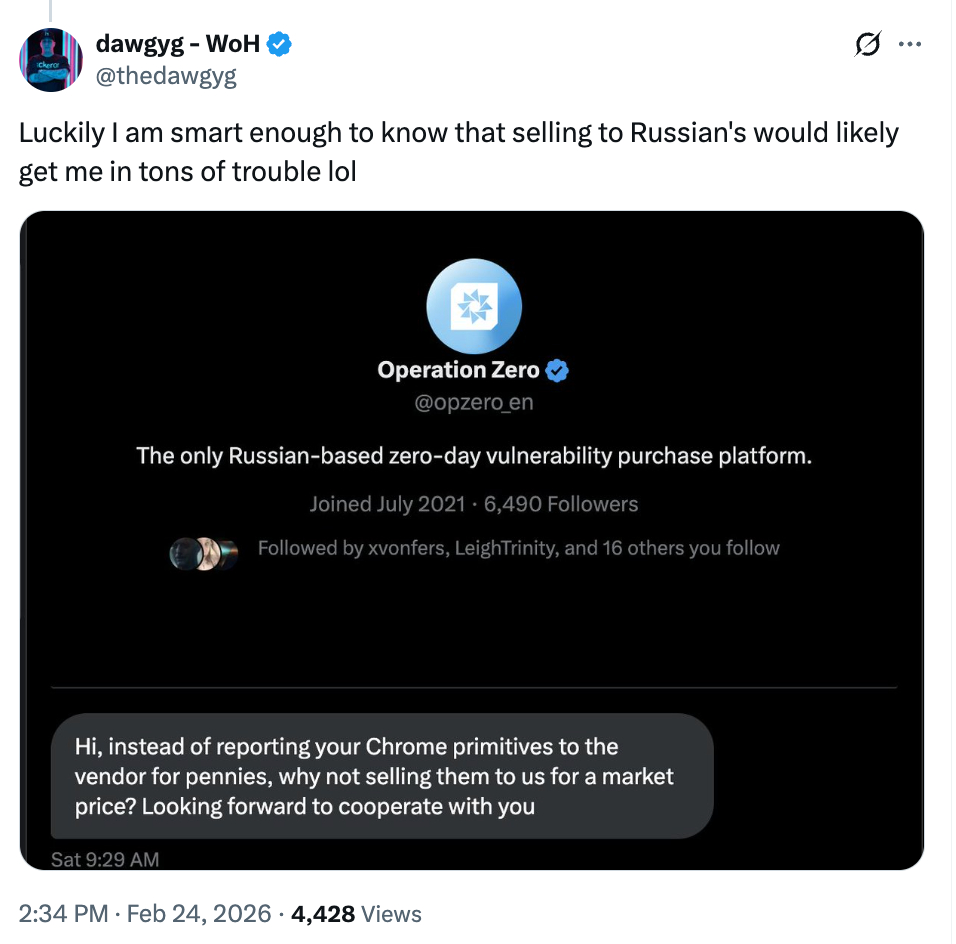
Task: Click the @opzero_en handle
Action: (x=473, y=405)
